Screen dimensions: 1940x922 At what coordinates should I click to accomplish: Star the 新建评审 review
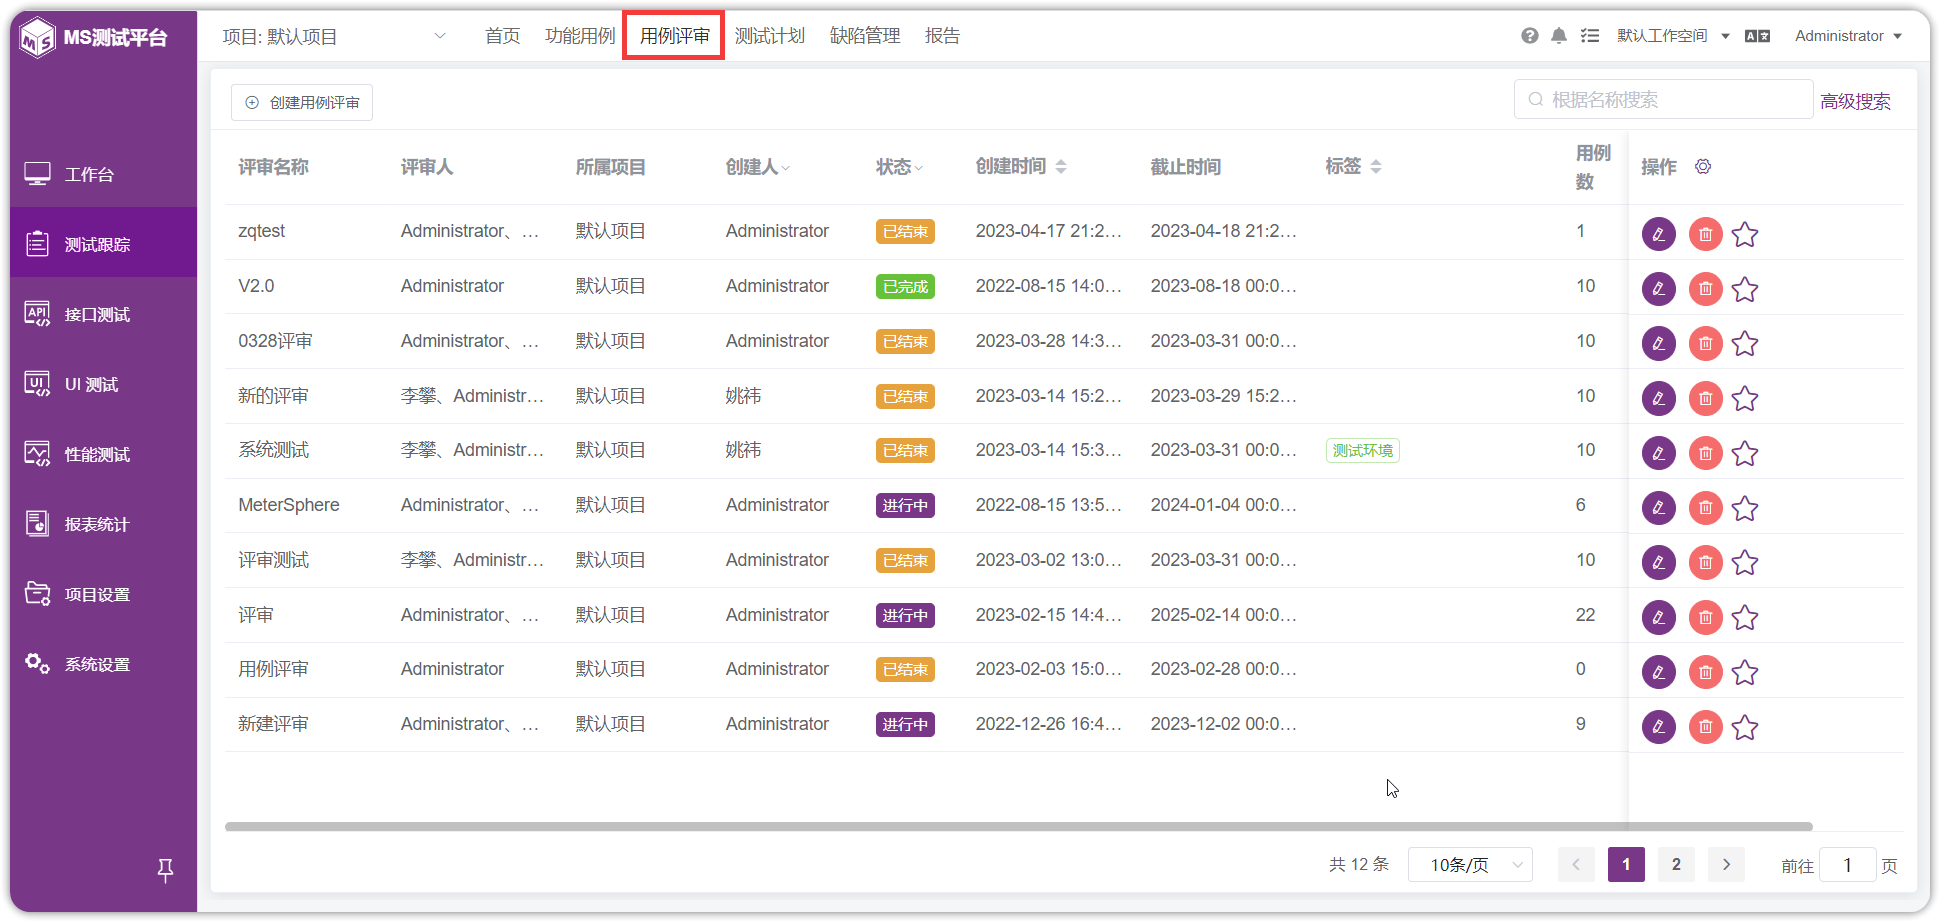[x=1745, y=727]
